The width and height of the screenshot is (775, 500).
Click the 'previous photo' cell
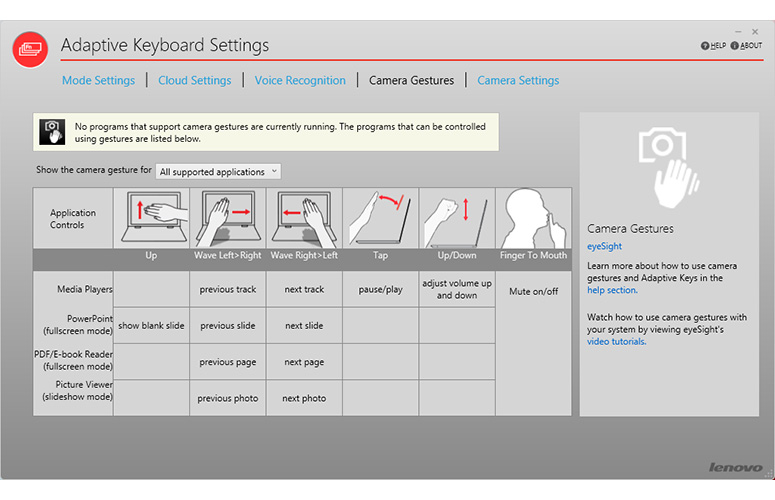tap(228, 398)
